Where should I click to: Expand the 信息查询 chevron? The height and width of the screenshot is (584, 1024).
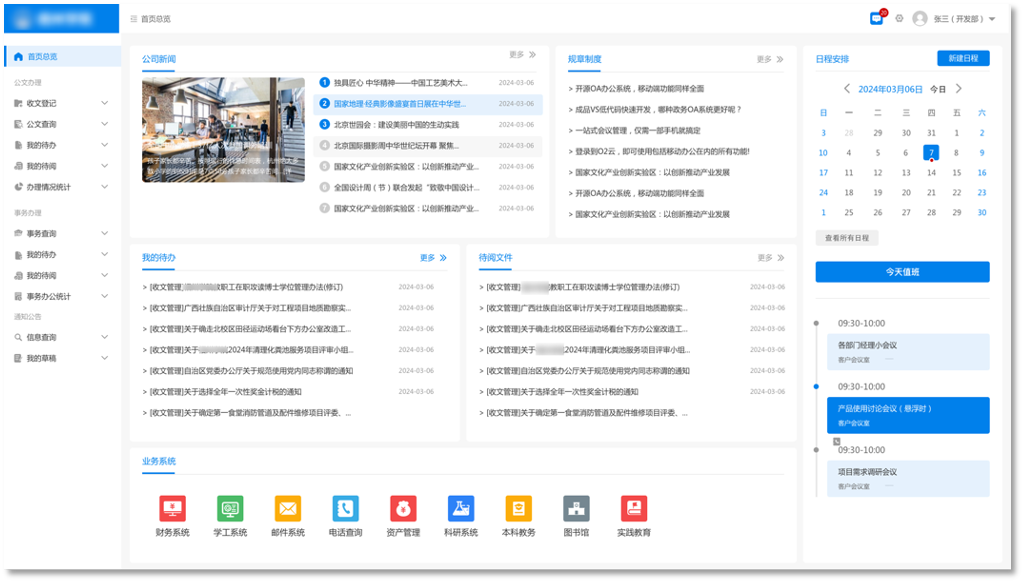(x=104, y=337)
